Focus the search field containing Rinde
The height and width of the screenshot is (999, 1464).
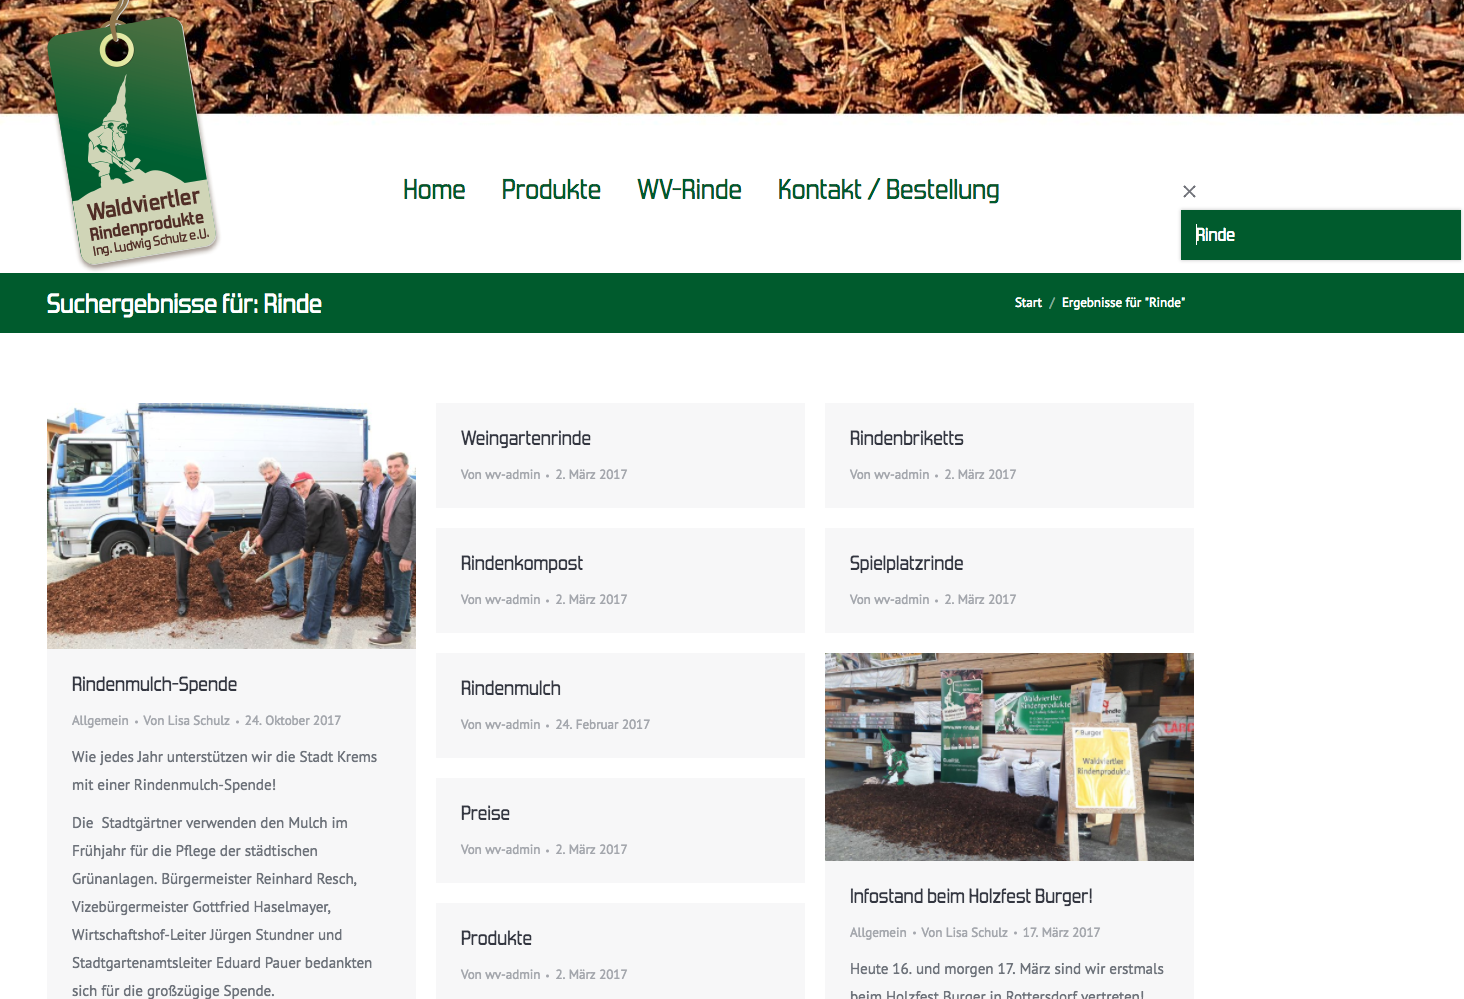[1320, 235]
